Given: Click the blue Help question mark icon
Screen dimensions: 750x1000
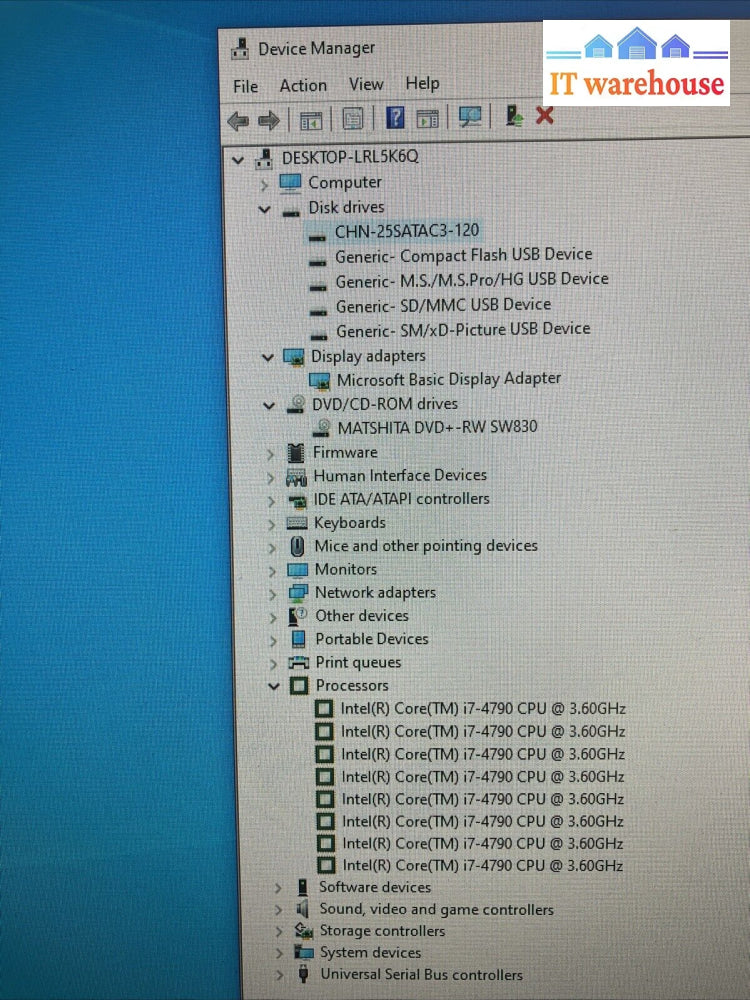Looking at the screenshot, I should coord(395,119).
